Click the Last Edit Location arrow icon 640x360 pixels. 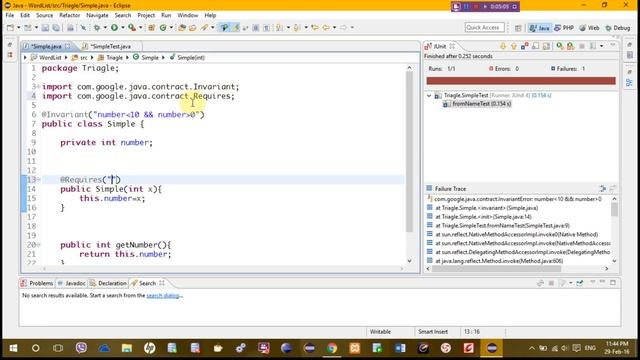pos(315,28)
